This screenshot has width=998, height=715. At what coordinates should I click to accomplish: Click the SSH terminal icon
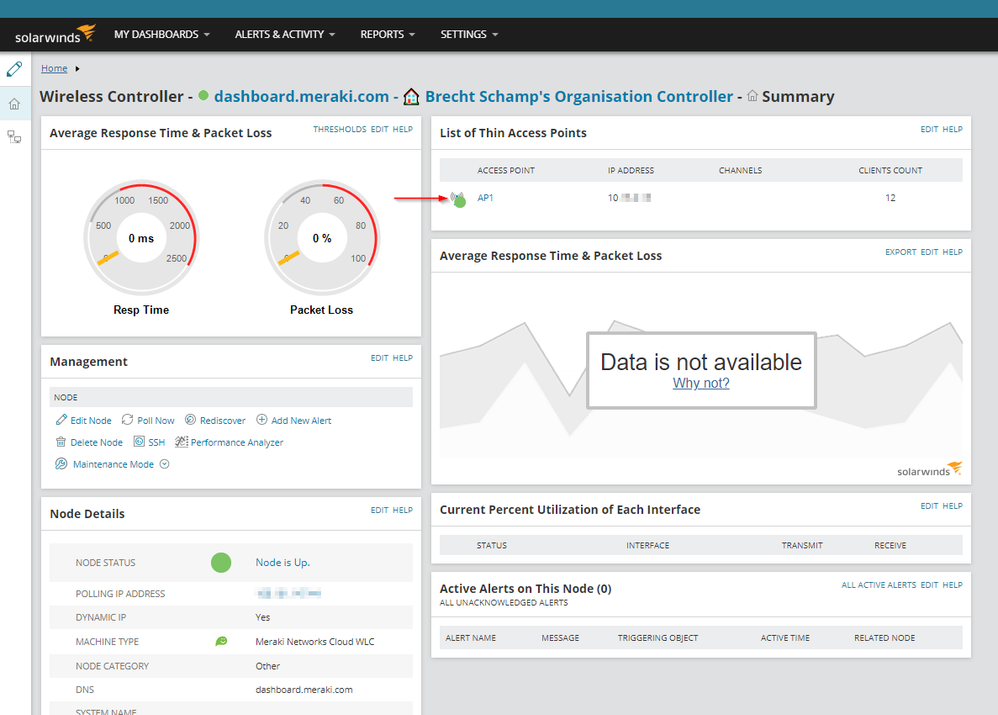click(139, 442)
